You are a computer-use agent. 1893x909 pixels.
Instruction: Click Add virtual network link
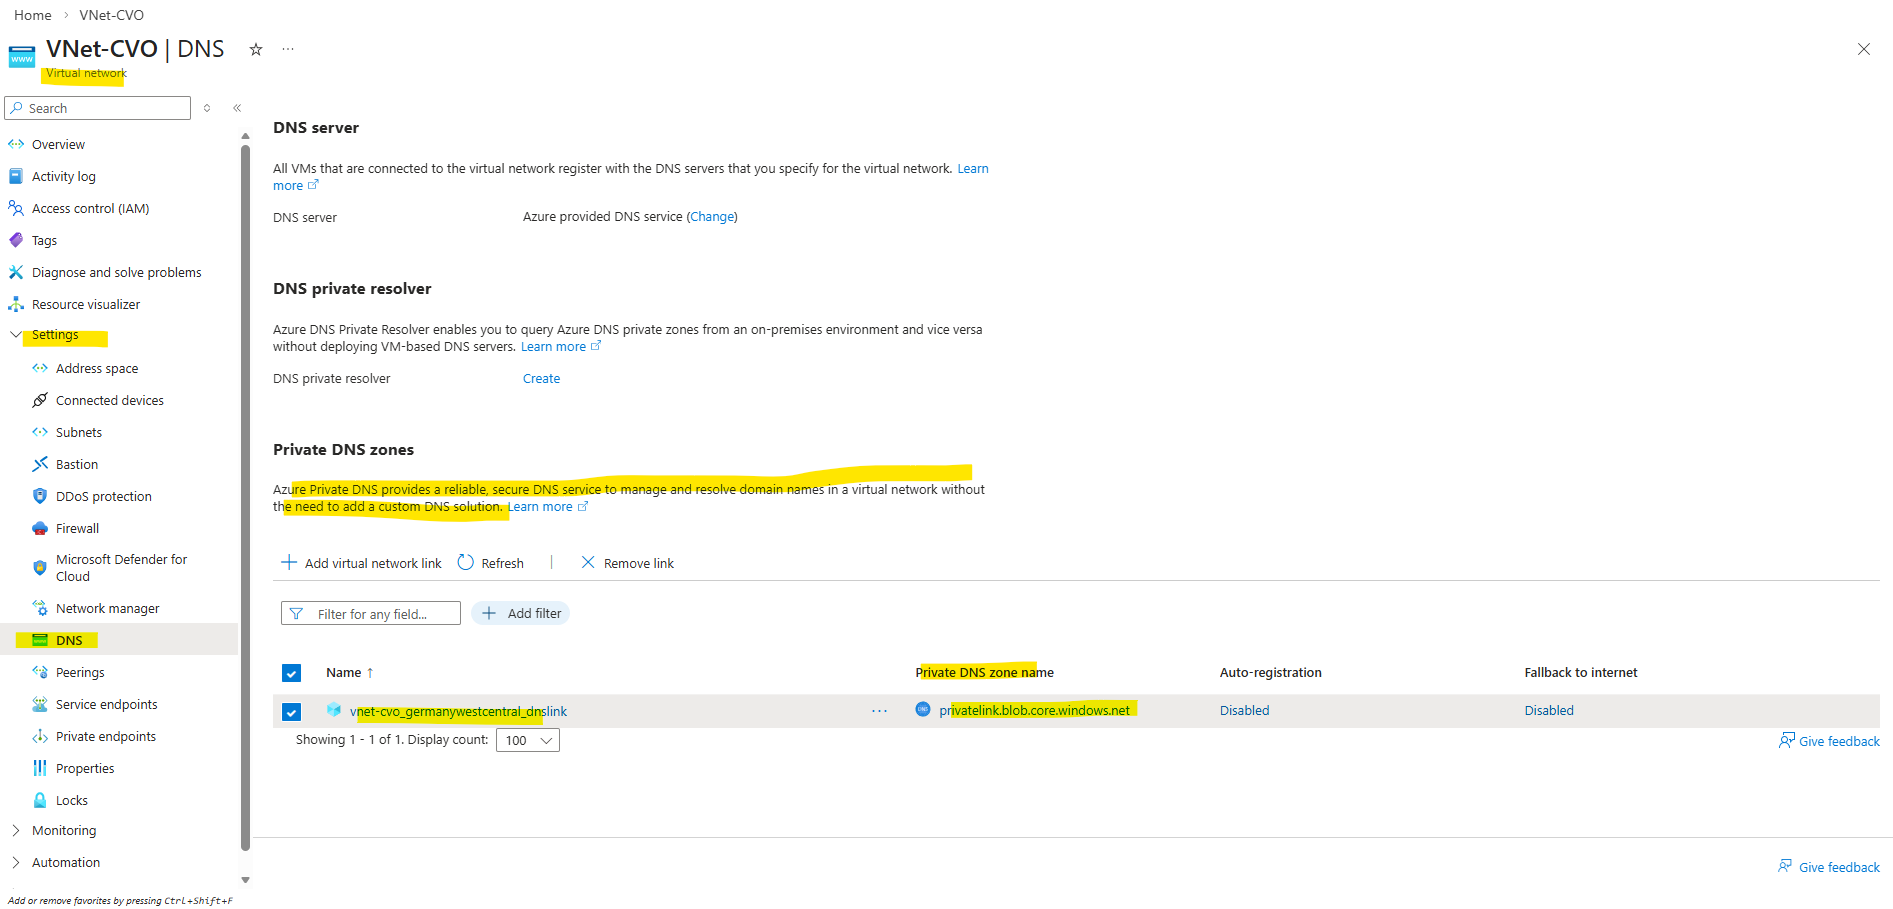[x=362, y=563]
